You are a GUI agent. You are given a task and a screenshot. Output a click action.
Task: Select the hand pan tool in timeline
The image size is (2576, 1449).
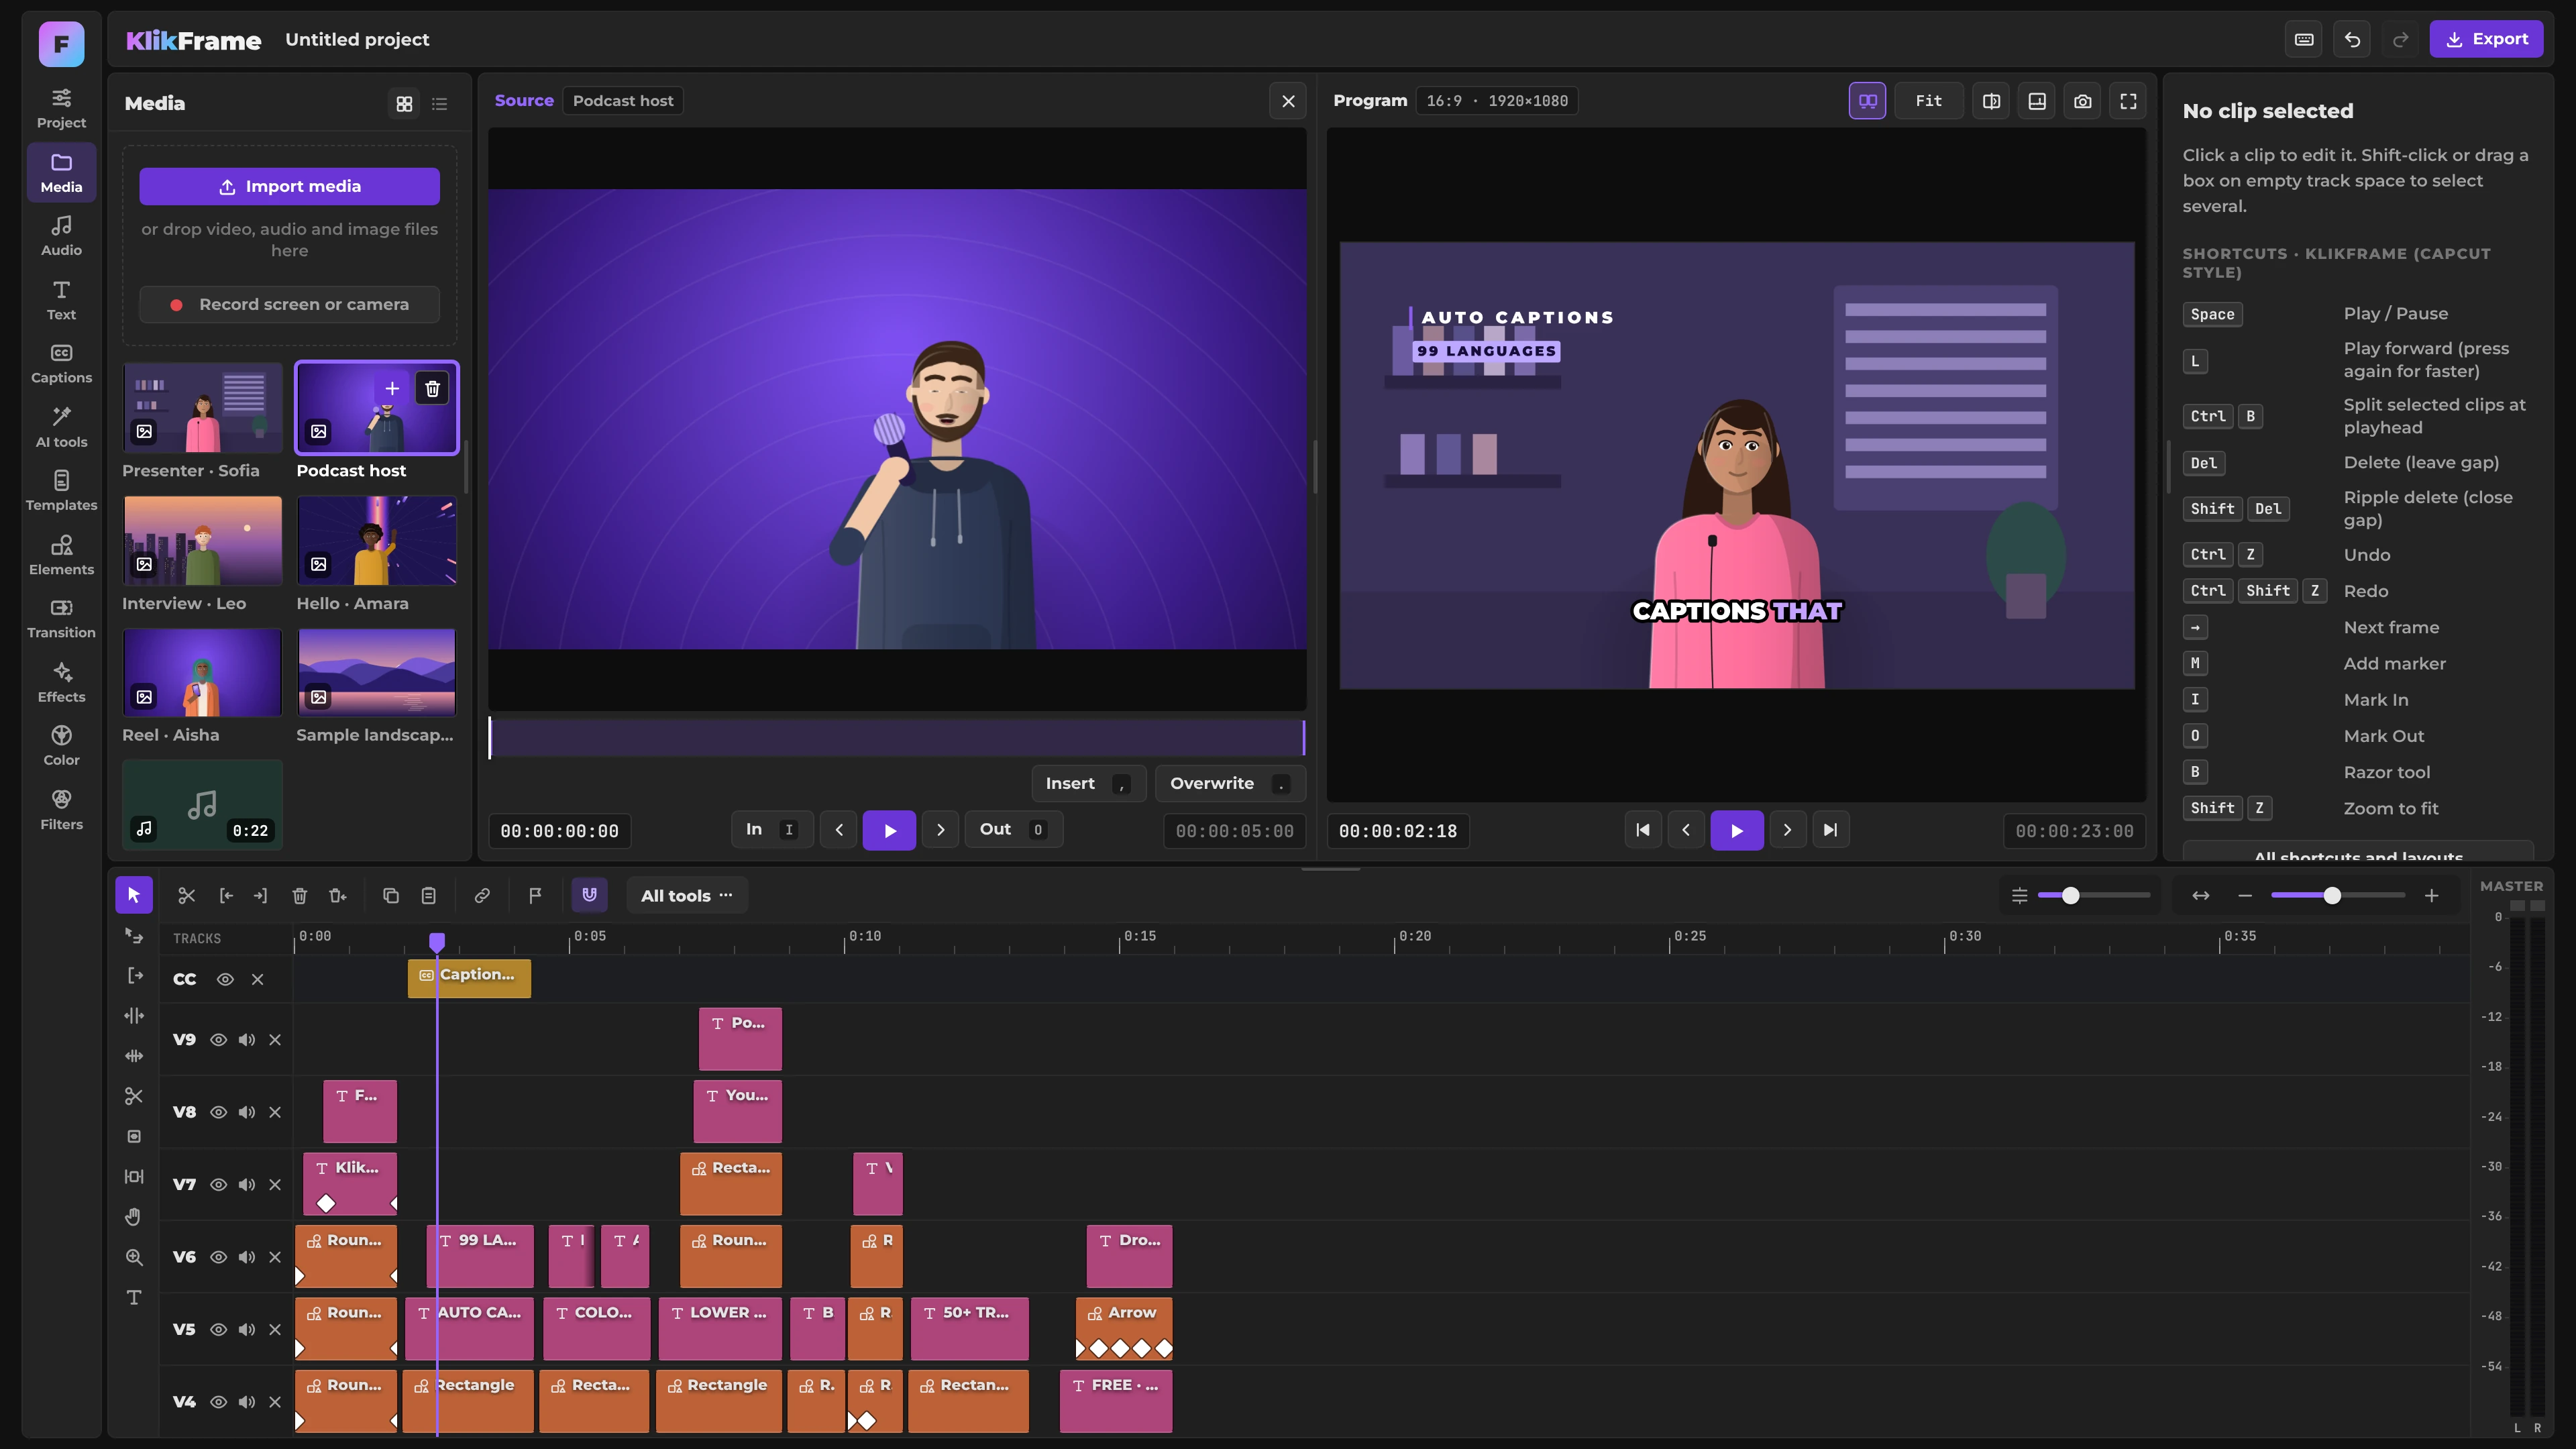coord(134,1216)
